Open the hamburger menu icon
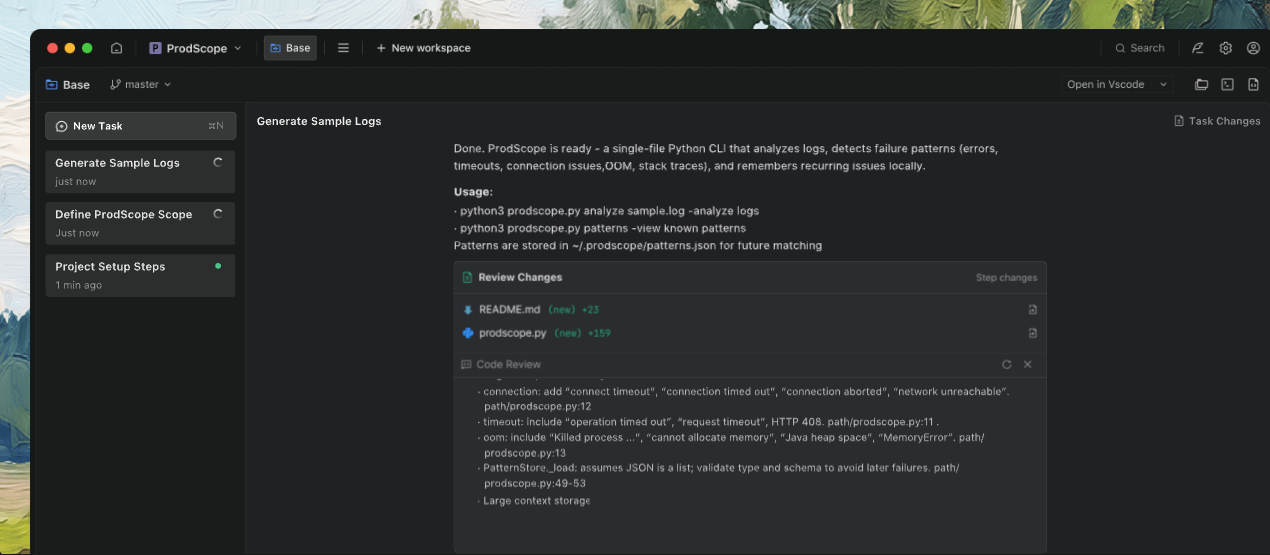 pos(343,48)
